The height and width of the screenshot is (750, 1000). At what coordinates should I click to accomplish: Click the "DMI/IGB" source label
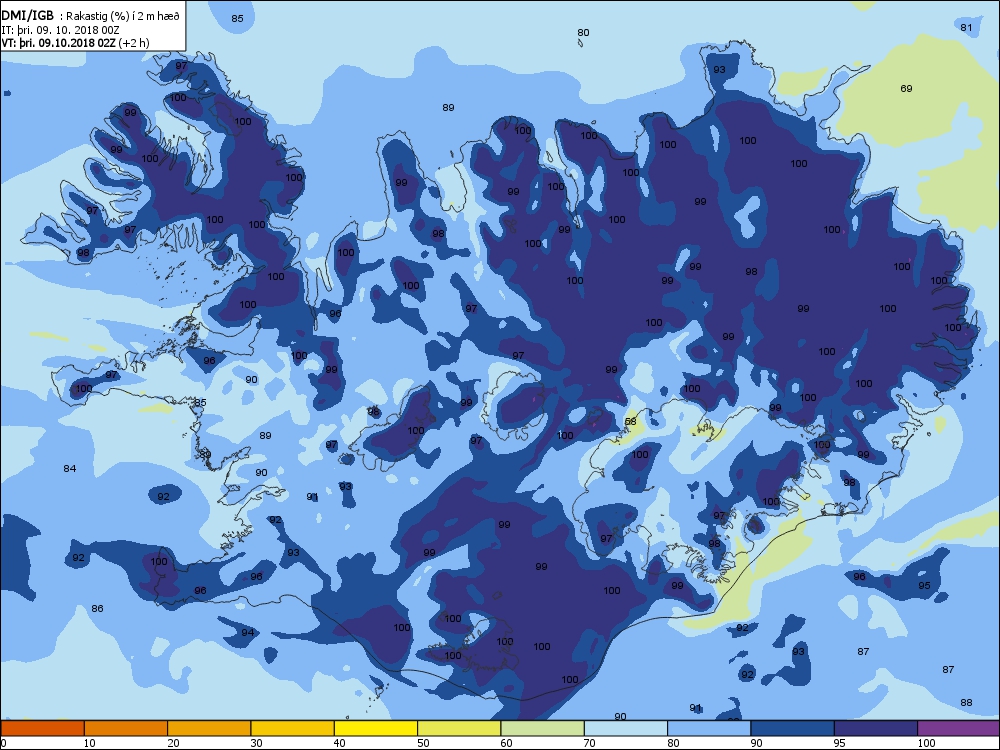27,16
